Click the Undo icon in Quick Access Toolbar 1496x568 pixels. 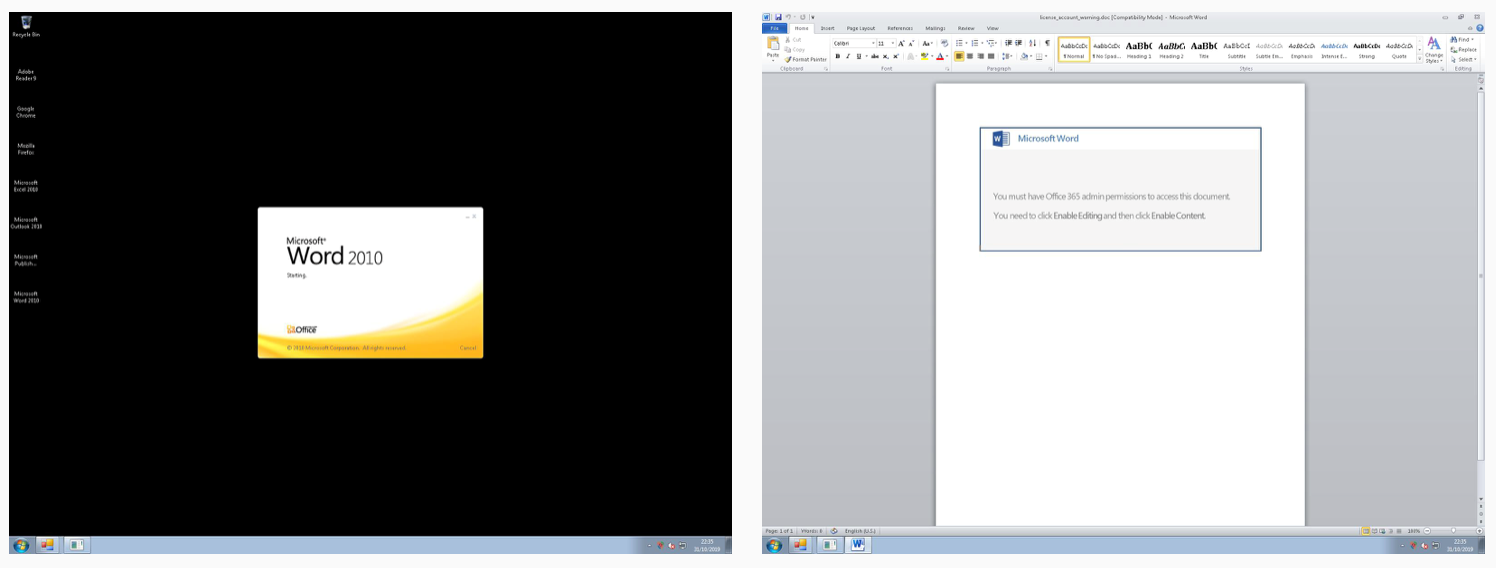pyautogui.click(x=789, y=17)
